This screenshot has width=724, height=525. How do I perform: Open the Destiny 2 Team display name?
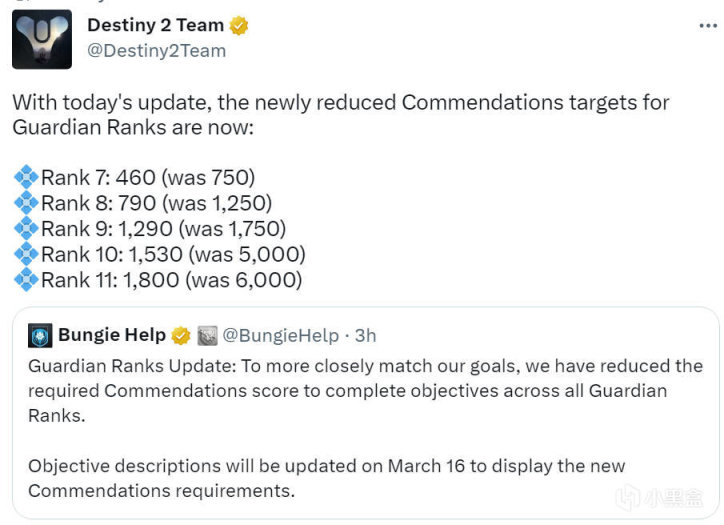[x=155, y=26]
